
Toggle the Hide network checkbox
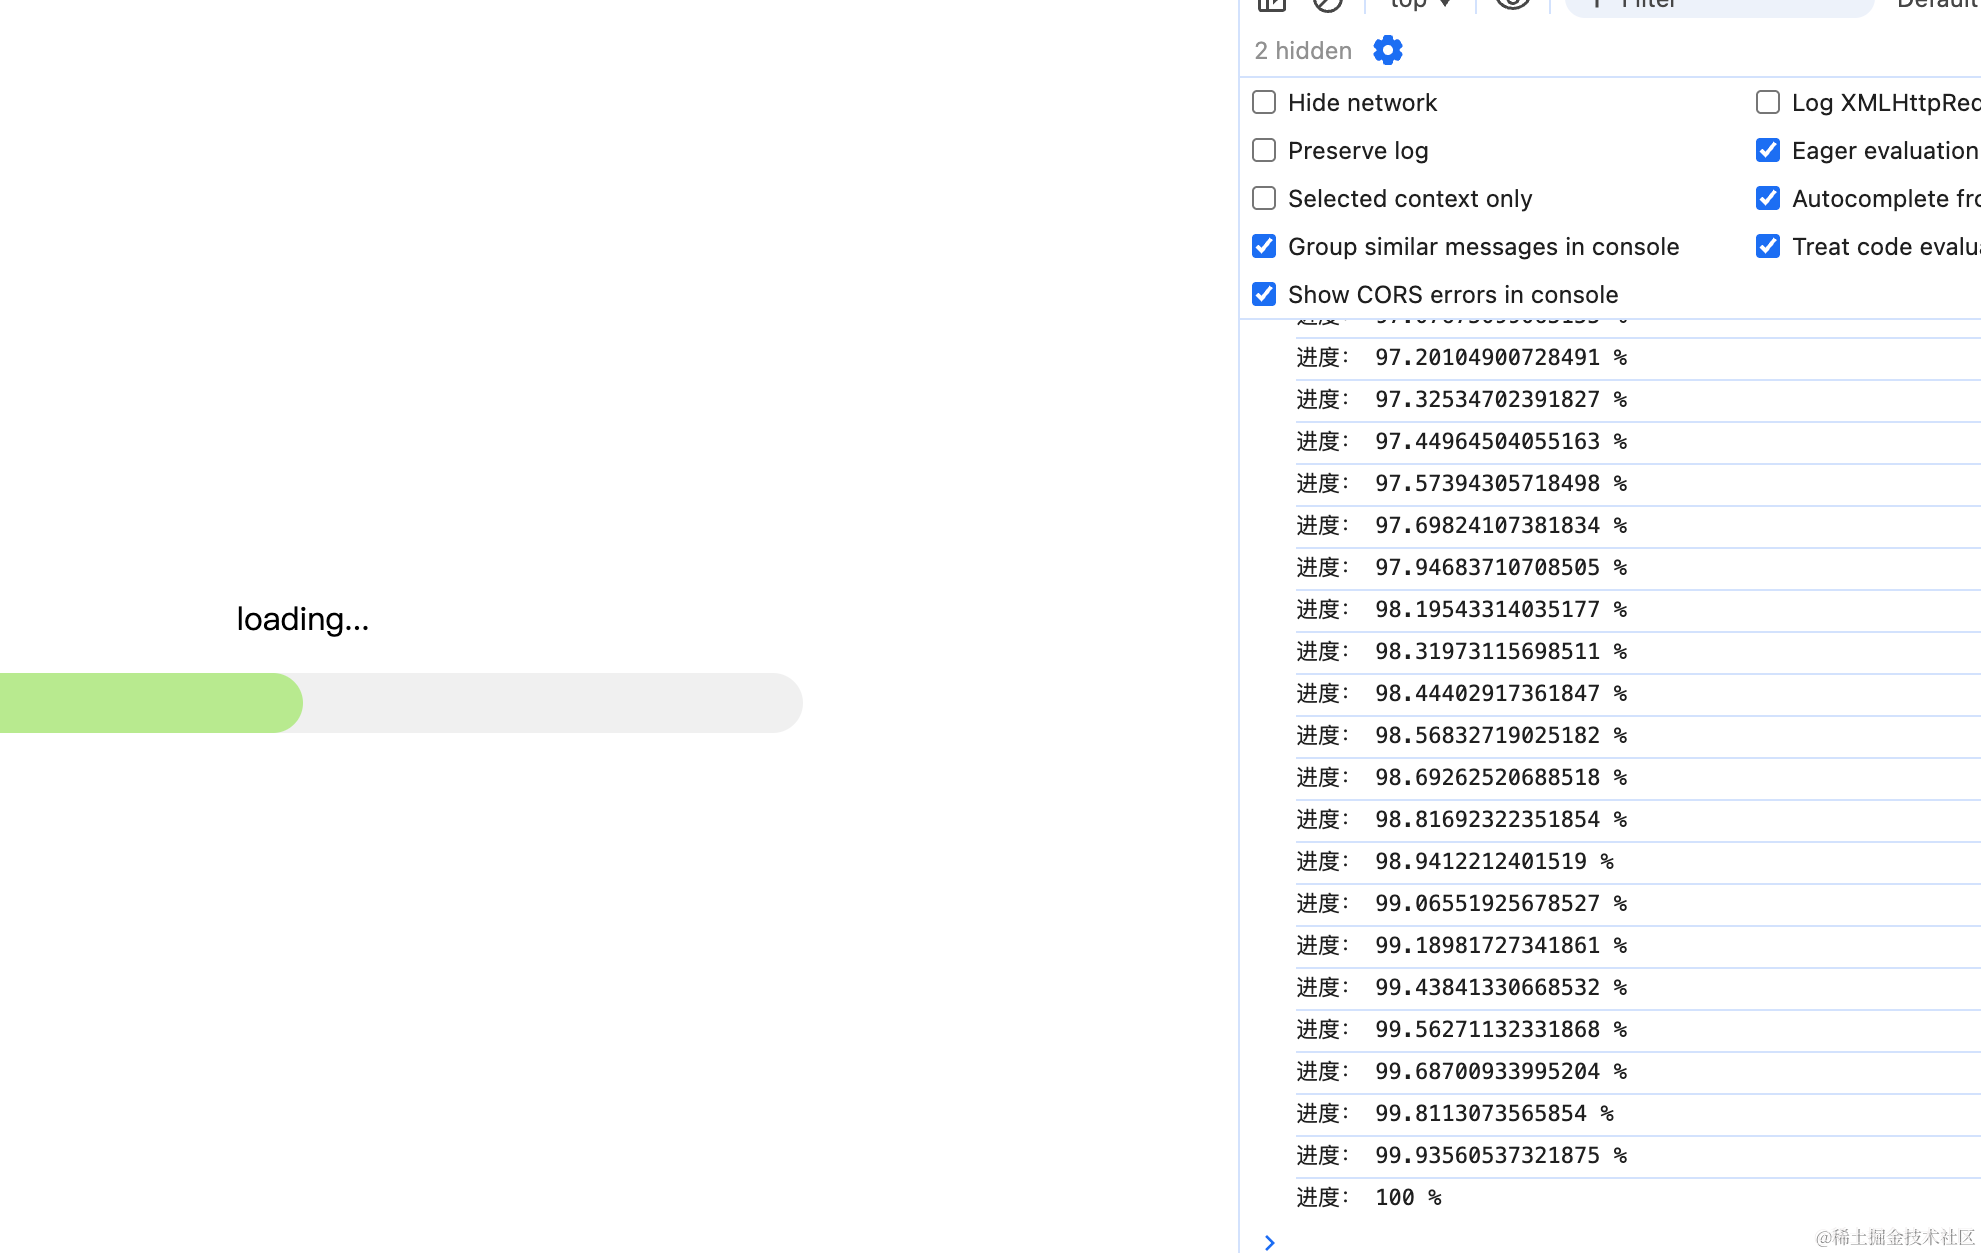(x=1264, y=102)
